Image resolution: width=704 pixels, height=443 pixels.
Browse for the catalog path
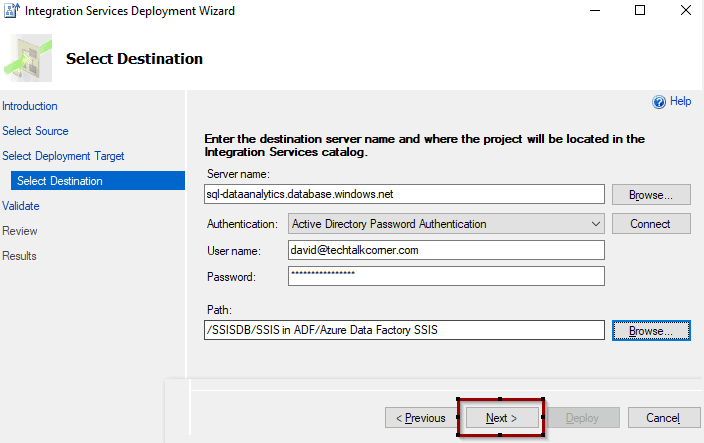651,331
